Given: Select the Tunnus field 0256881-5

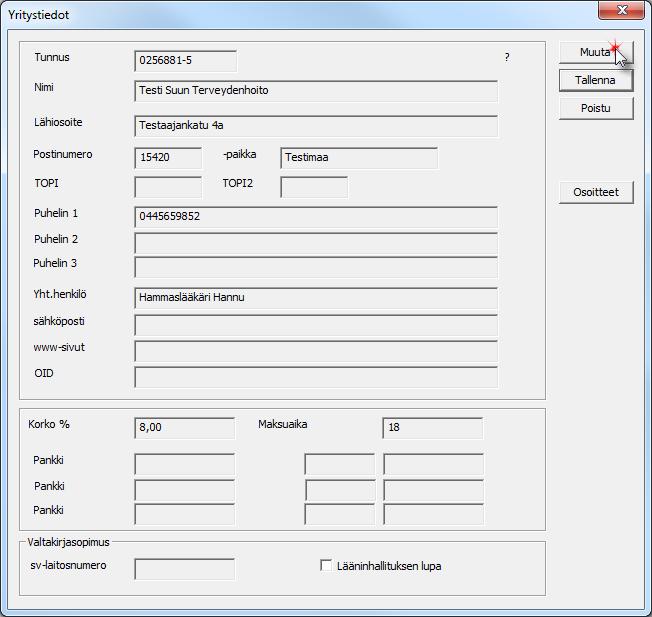Looking at the screenshot, I should [x=185, y=61].
